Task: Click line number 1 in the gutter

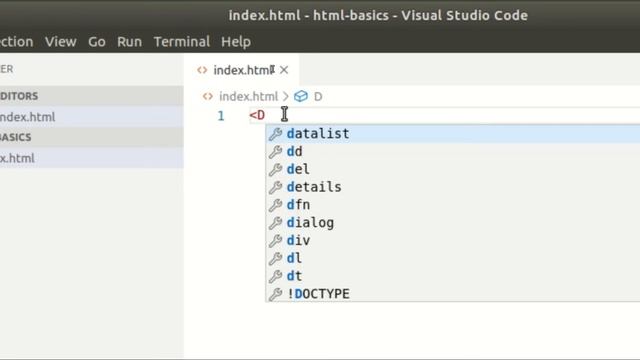Action: coord(221,116)
